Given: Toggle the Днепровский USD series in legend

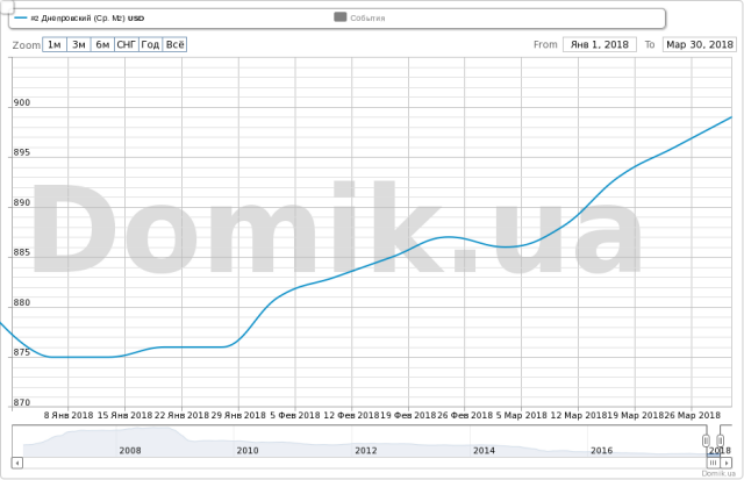Looking at the screenshot, I should click(x=80, y=18).
